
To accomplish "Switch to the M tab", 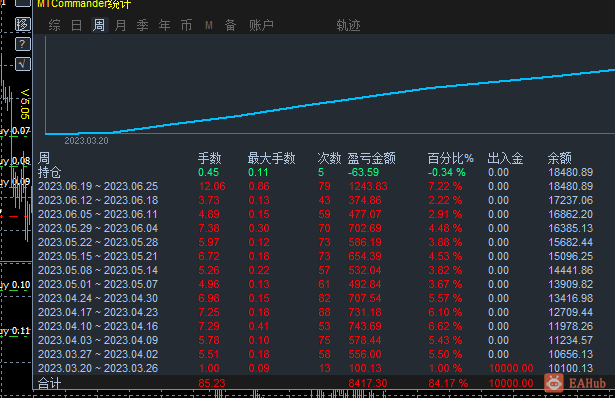I will coord(209,25).
